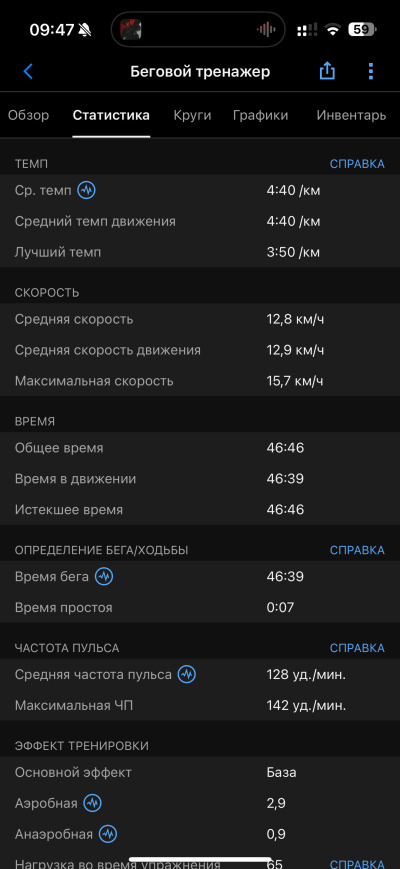The height and width of the screenshot is (869, 400).
Task: Tap insight icon next to Аэробная
Action: point(93,803)
